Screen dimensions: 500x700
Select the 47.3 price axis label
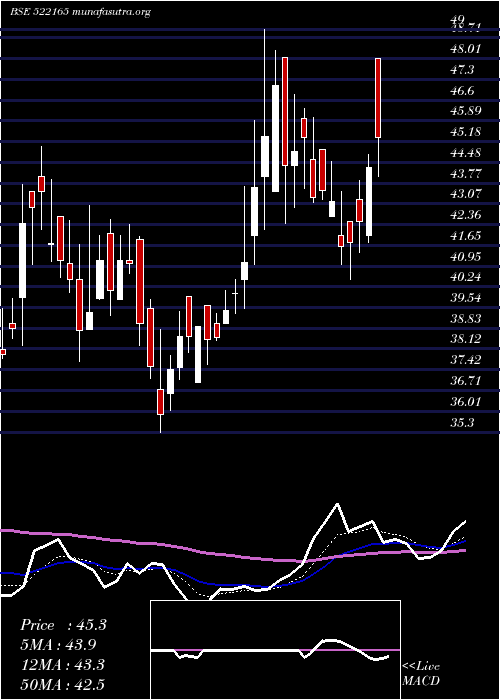tap(463, 70)
